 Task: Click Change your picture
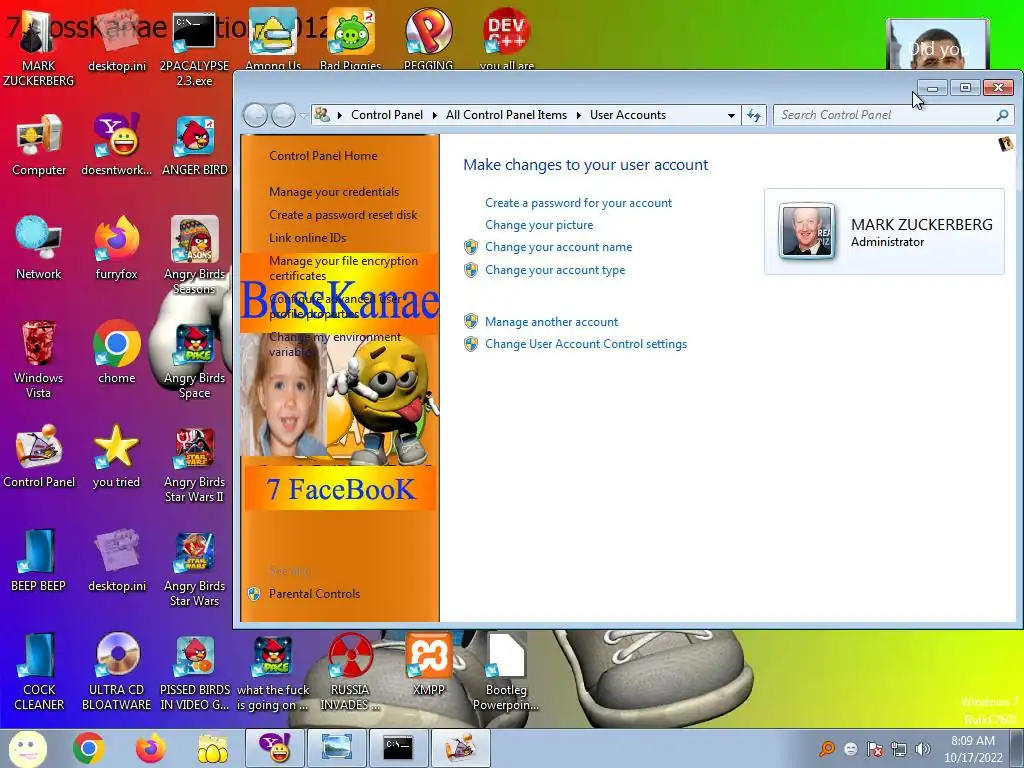click(x=539, y=225)
